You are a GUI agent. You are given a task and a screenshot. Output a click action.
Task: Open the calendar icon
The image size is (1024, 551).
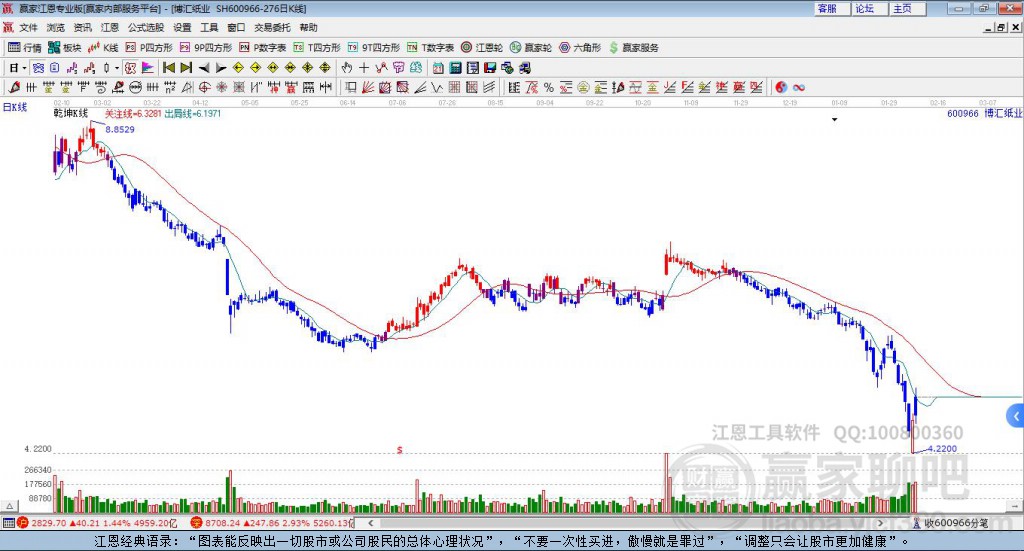pos(438,68)
